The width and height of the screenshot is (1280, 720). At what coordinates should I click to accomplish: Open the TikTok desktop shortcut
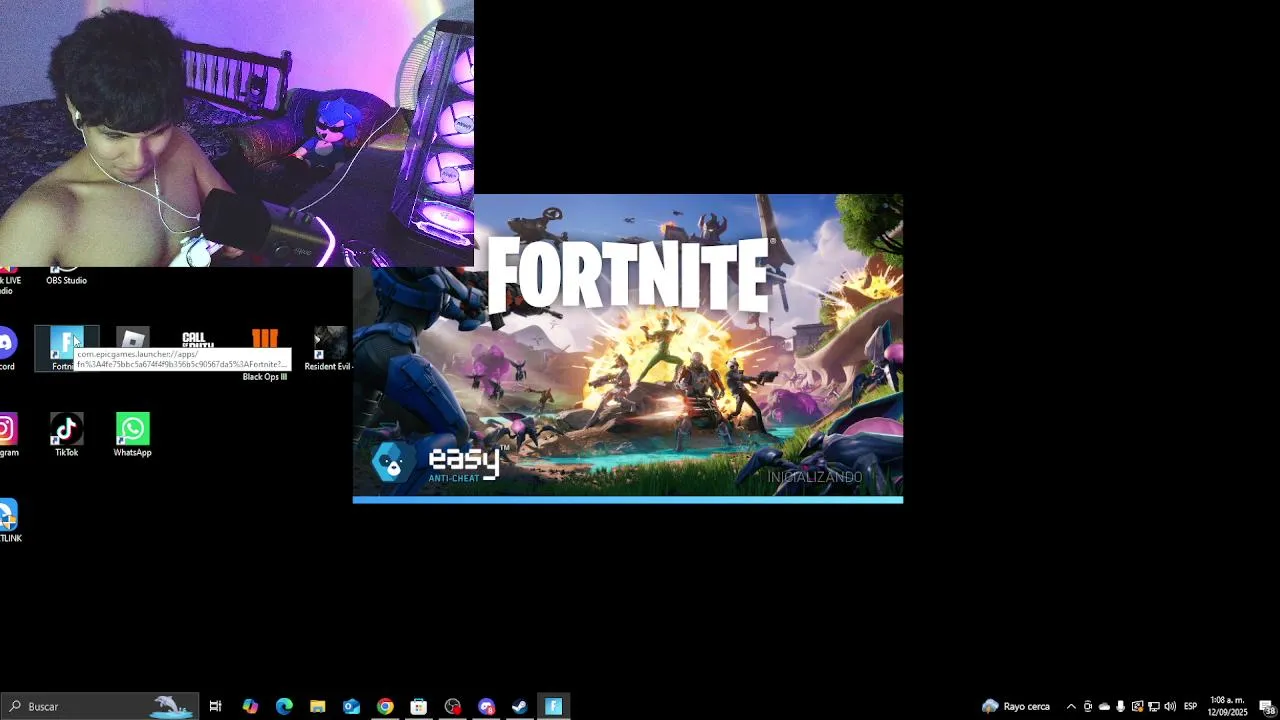66,435
